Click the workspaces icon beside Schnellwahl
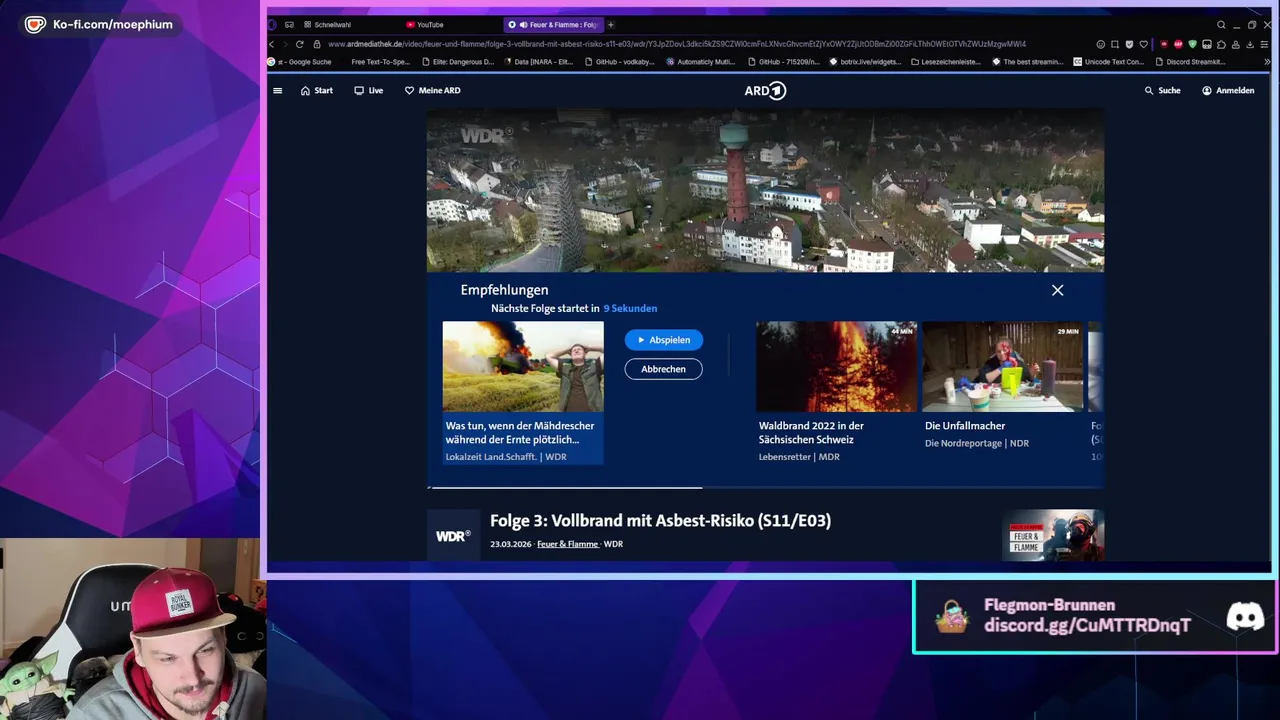 pyautogui.click(x=289, y=25)
